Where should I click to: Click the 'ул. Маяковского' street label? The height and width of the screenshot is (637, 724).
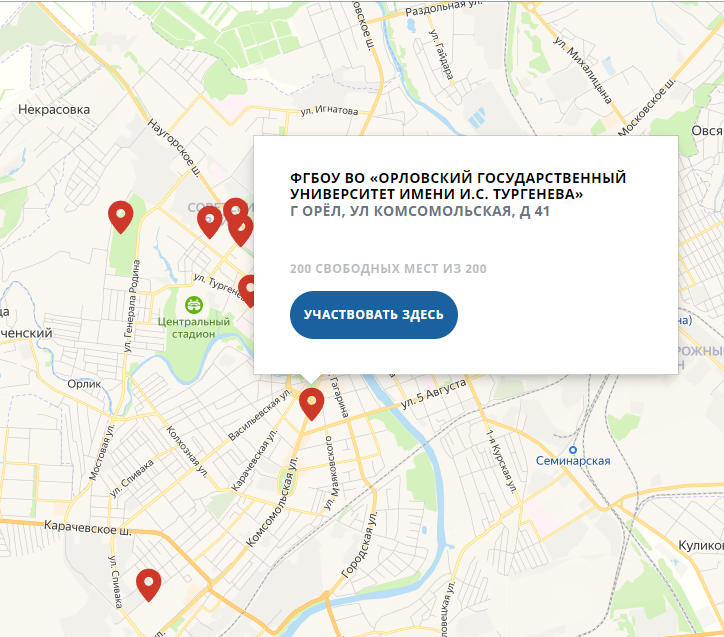331,473
